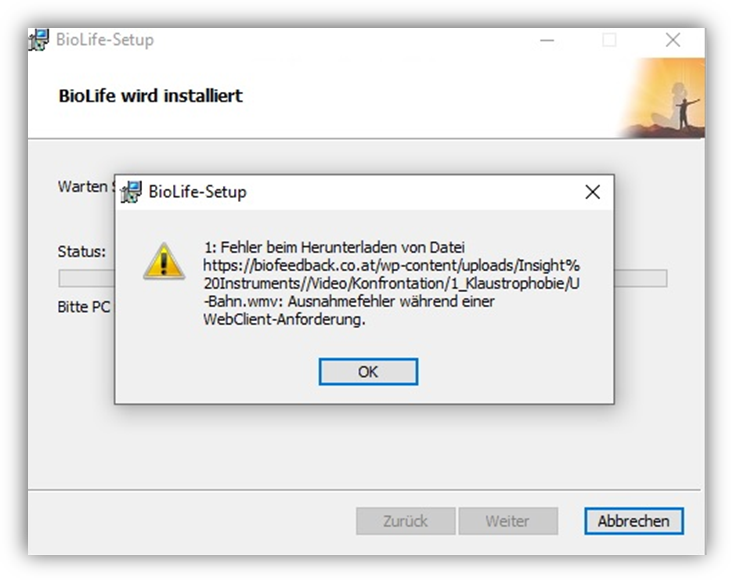This screenshot has width=731, height=580.
Task: Click the 'BioLife wird installiert' heading
Action: pyautogui.click(x=151, y=96)
